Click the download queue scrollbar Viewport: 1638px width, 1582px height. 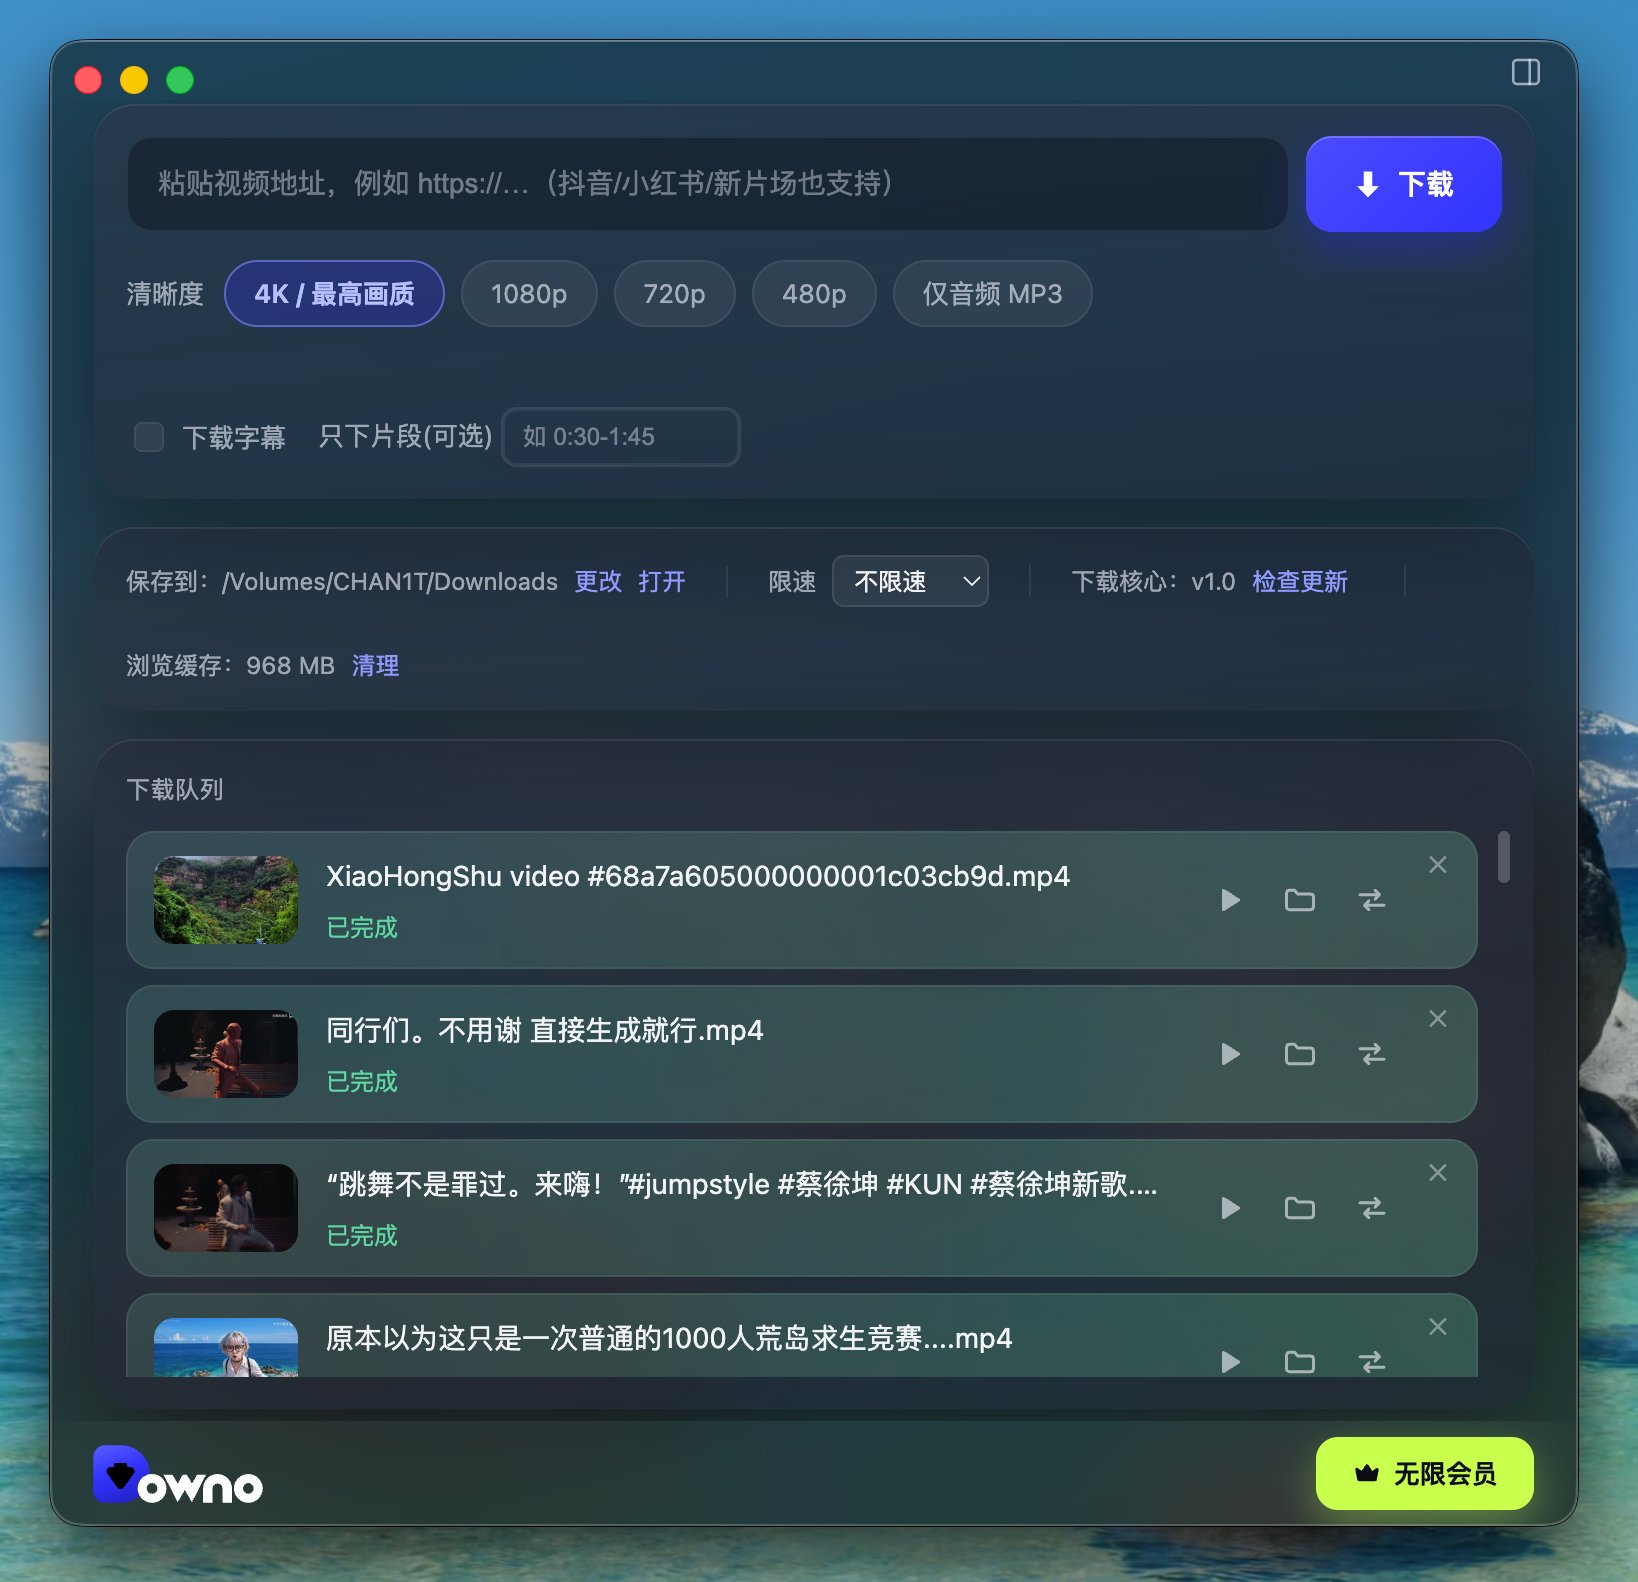1503,857
